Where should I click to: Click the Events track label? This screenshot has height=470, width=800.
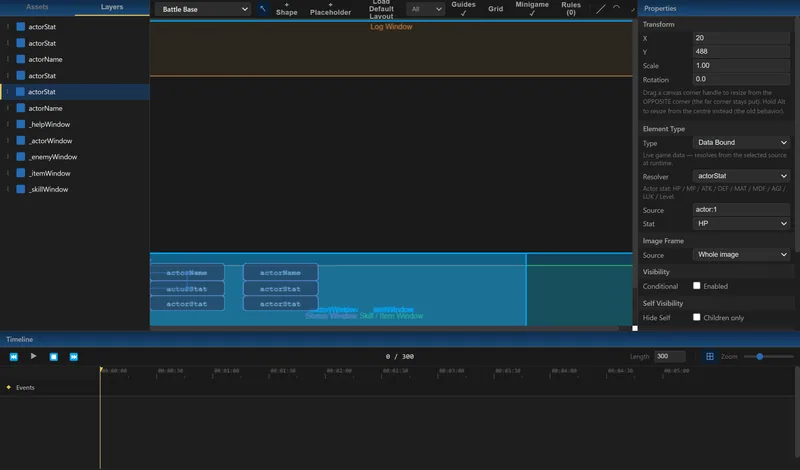[25, 388]
